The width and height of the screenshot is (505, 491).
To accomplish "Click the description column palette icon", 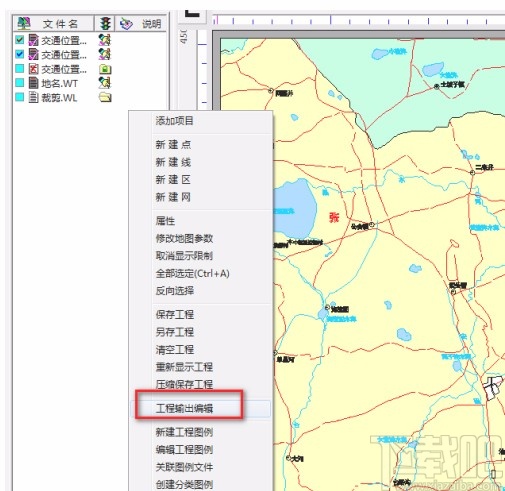I will [126, 24].
